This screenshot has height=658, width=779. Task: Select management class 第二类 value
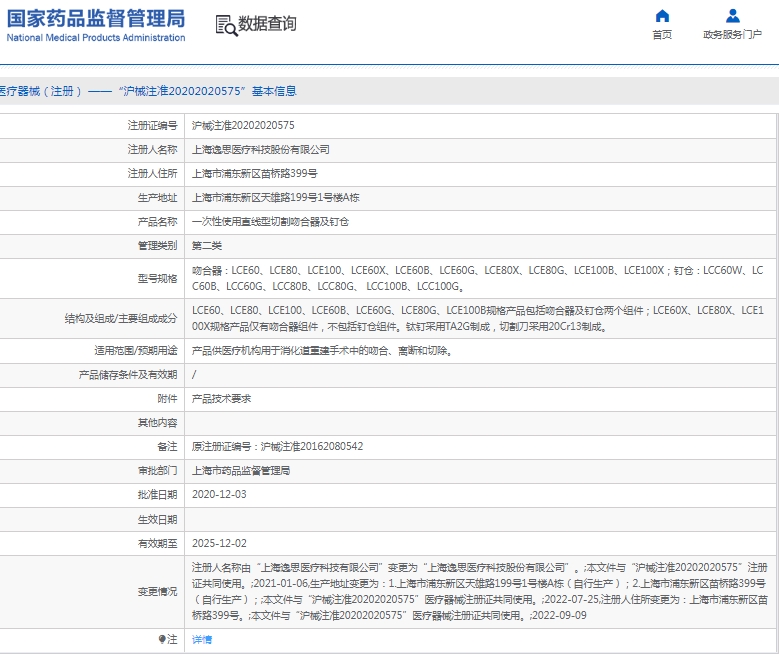click(207, 246)
